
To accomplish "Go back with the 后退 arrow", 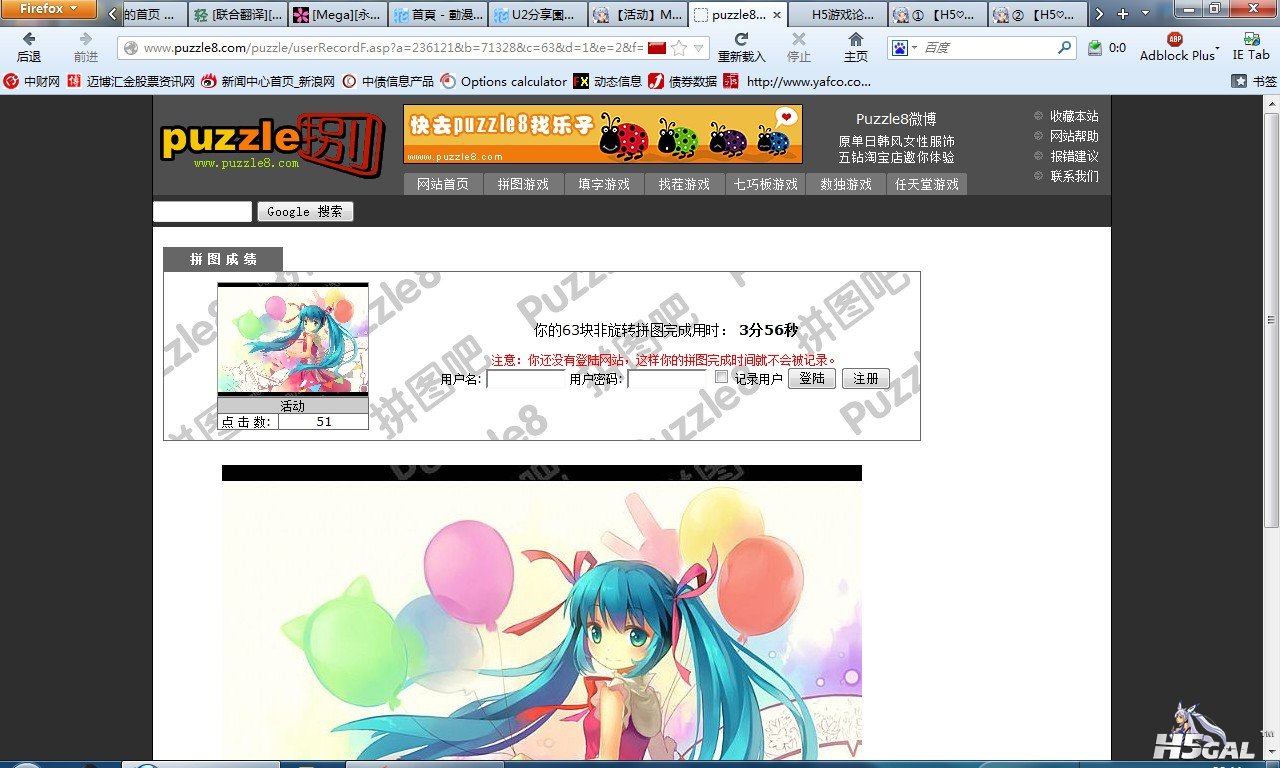I will (x=29, y=46).
